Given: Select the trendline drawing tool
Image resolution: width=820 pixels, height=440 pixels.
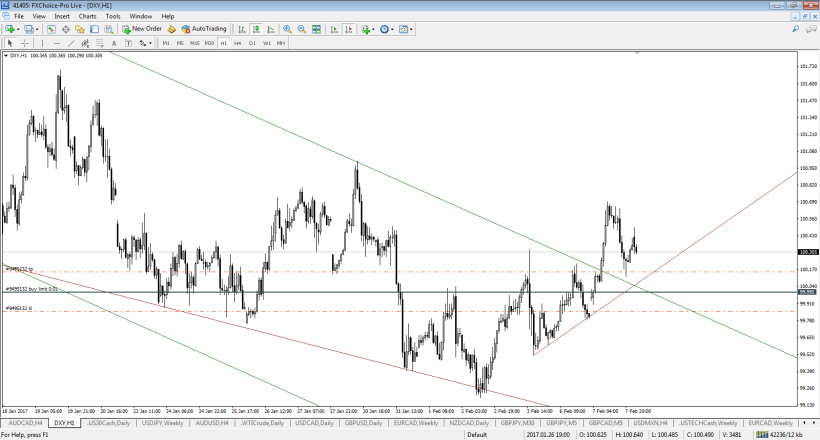Looking at the screenshot, I should click(71, 43).
